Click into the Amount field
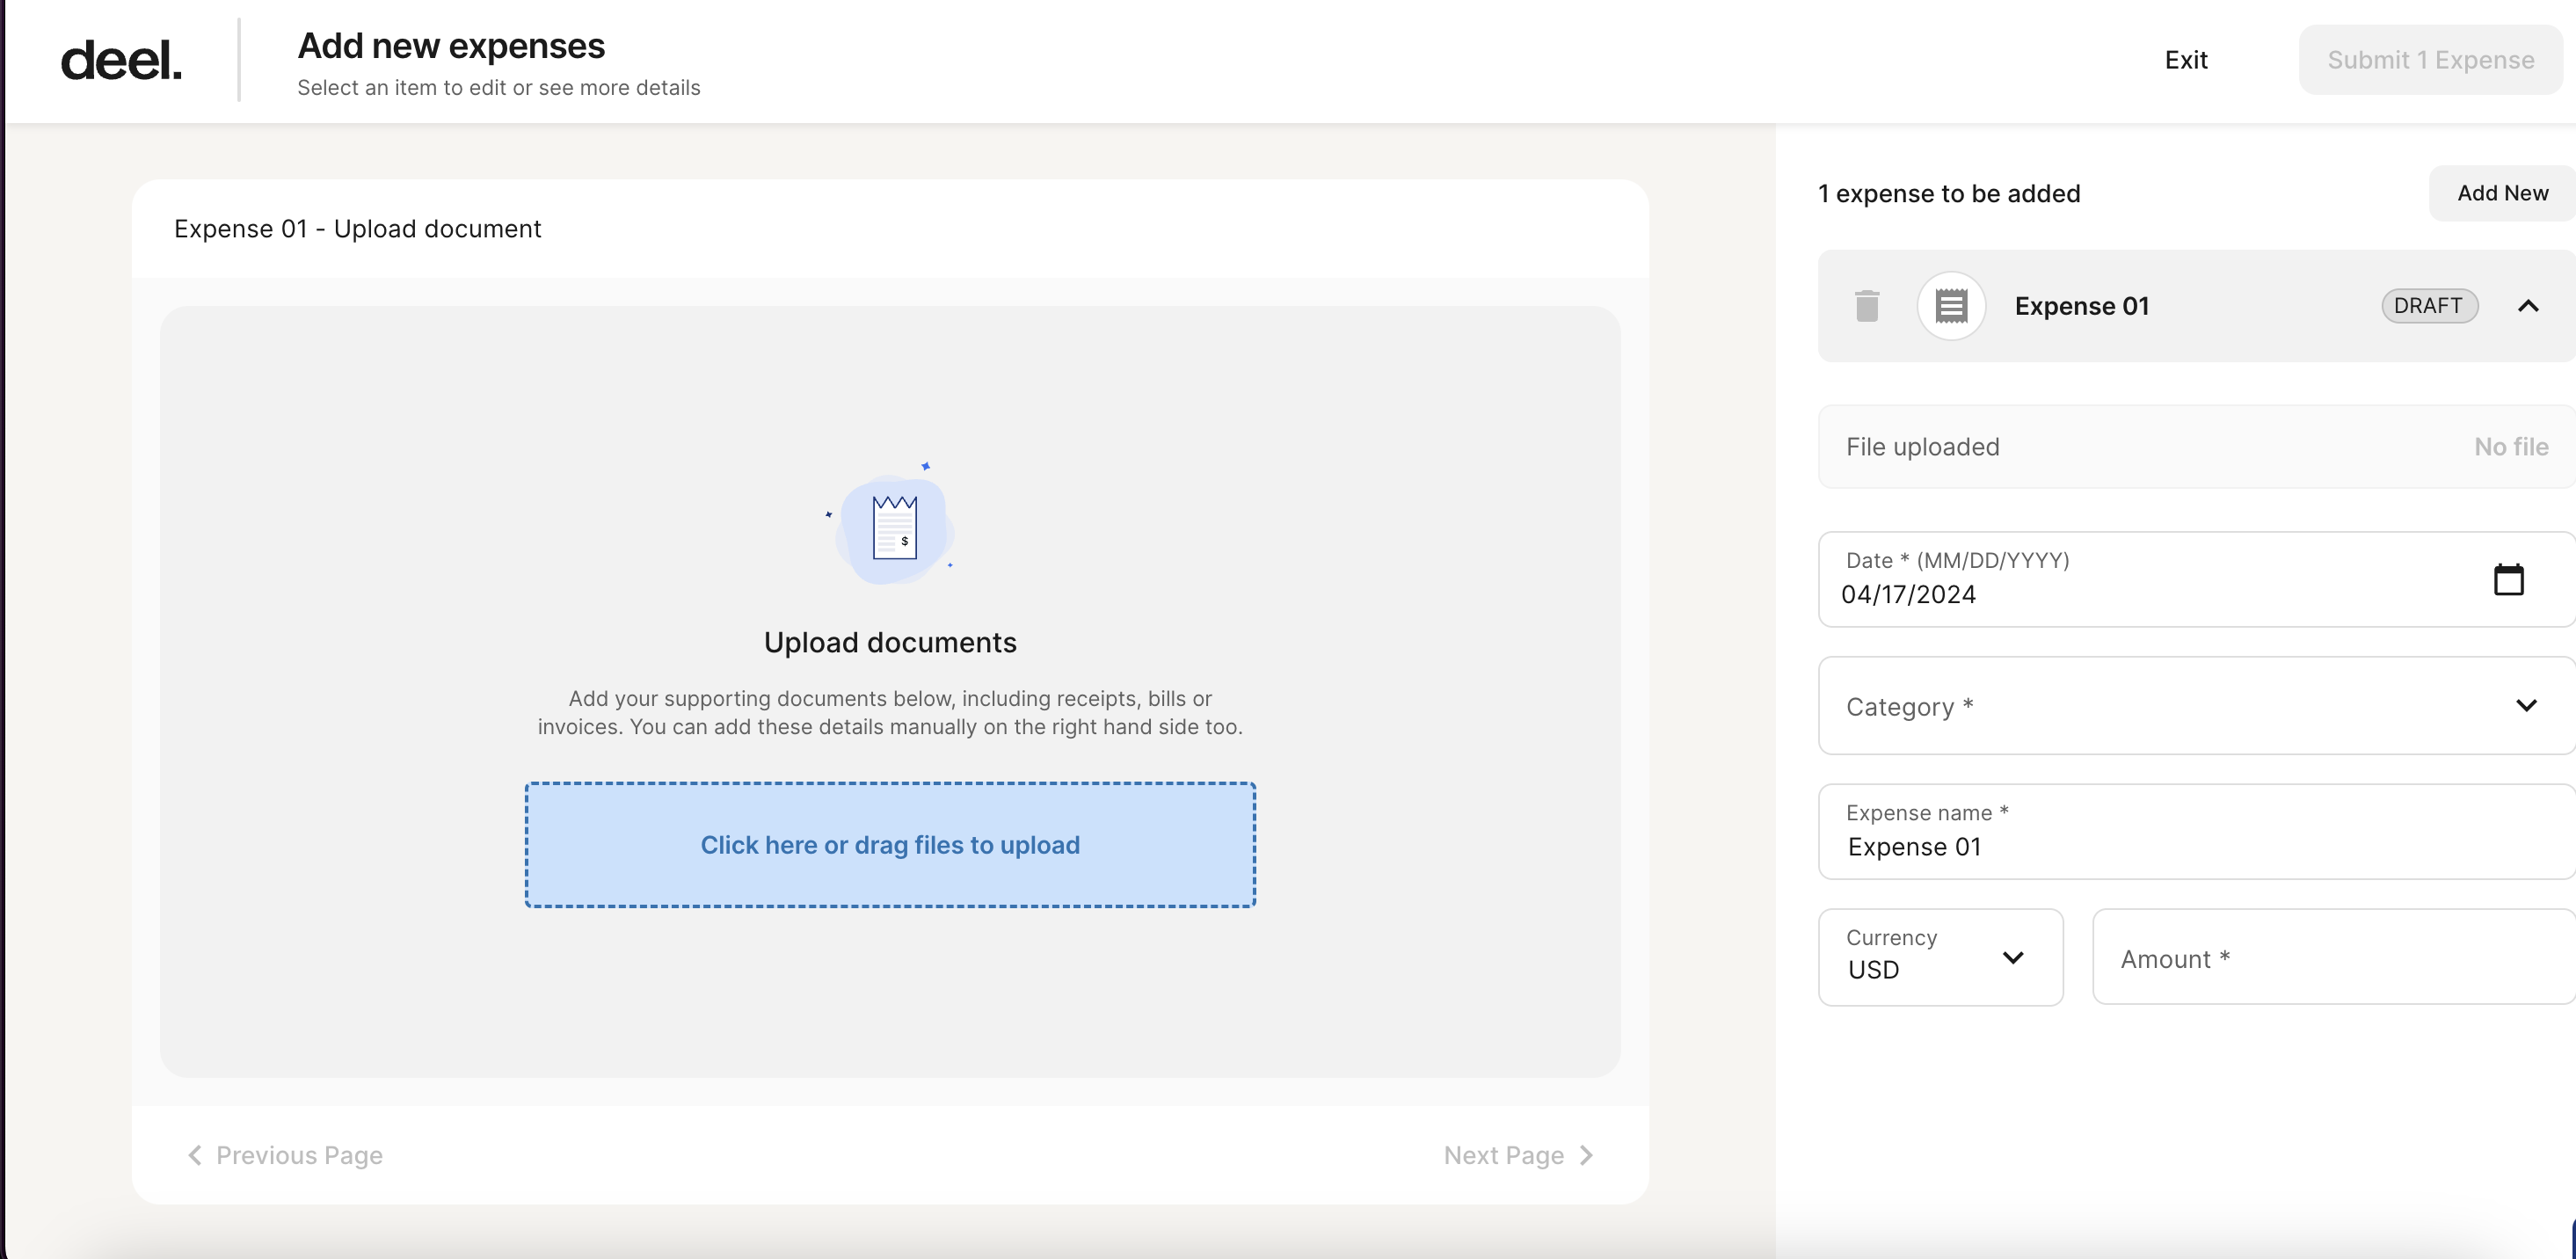The width and height of the screenshot is (2576, 1259). pyautogui.click(x=2330, y=958)
